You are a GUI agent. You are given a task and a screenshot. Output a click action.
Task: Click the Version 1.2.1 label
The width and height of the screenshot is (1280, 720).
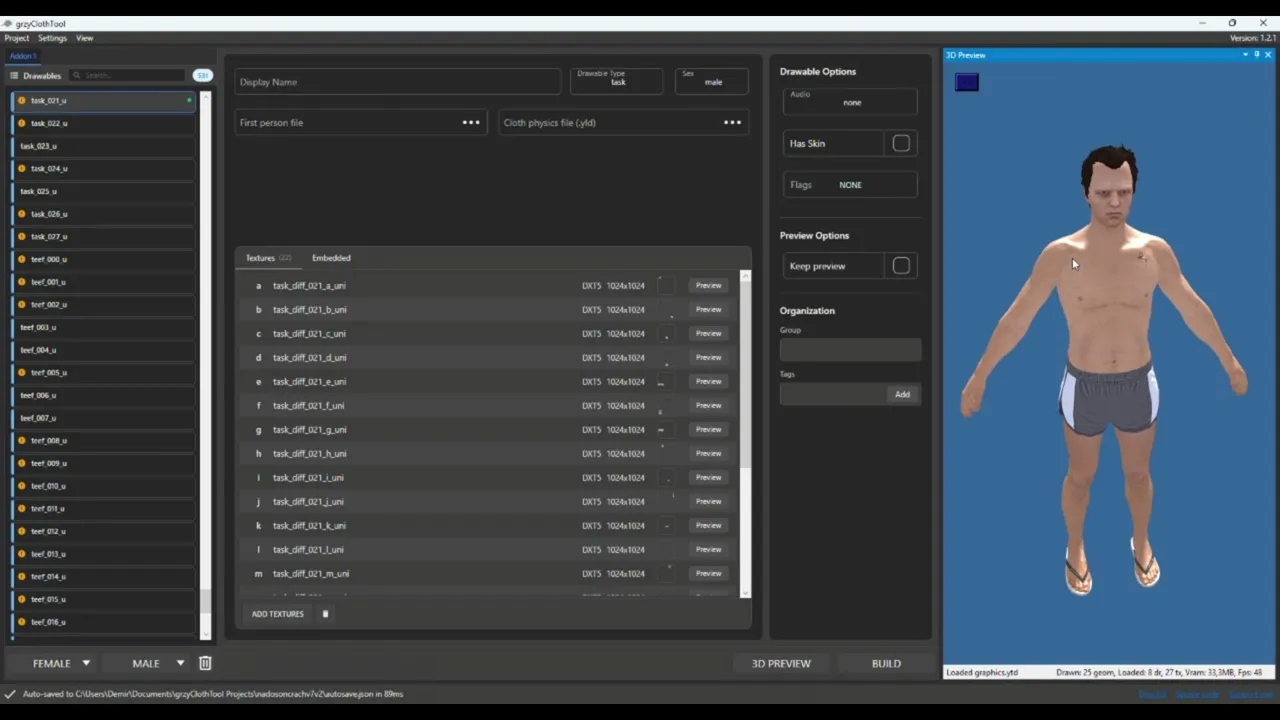pos(1252,39)
